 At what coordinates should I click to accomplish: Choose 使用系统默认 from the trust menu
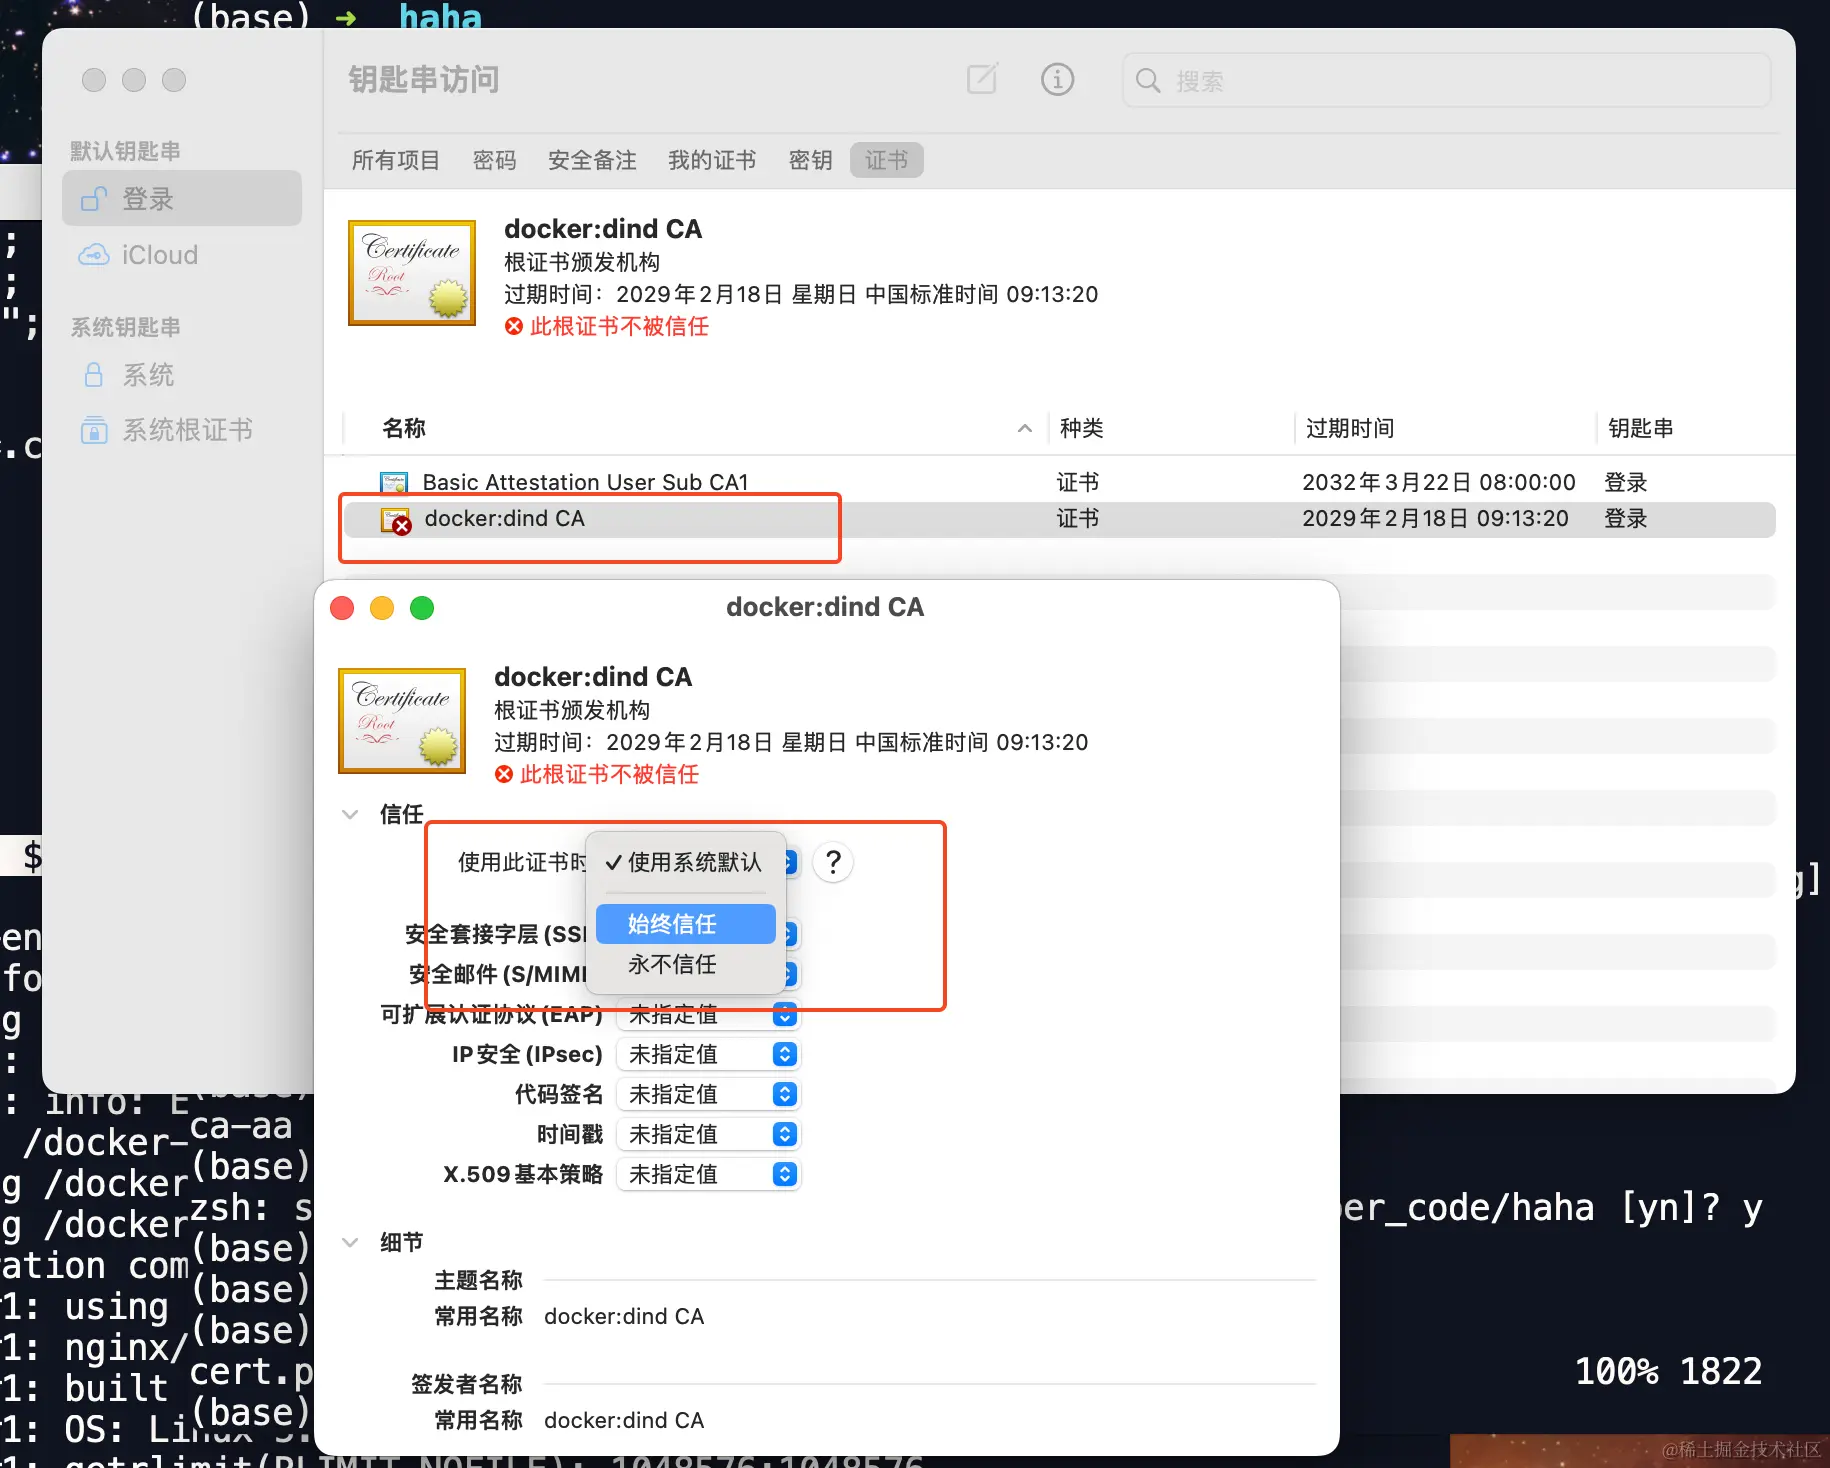click(x=686, y=862)
